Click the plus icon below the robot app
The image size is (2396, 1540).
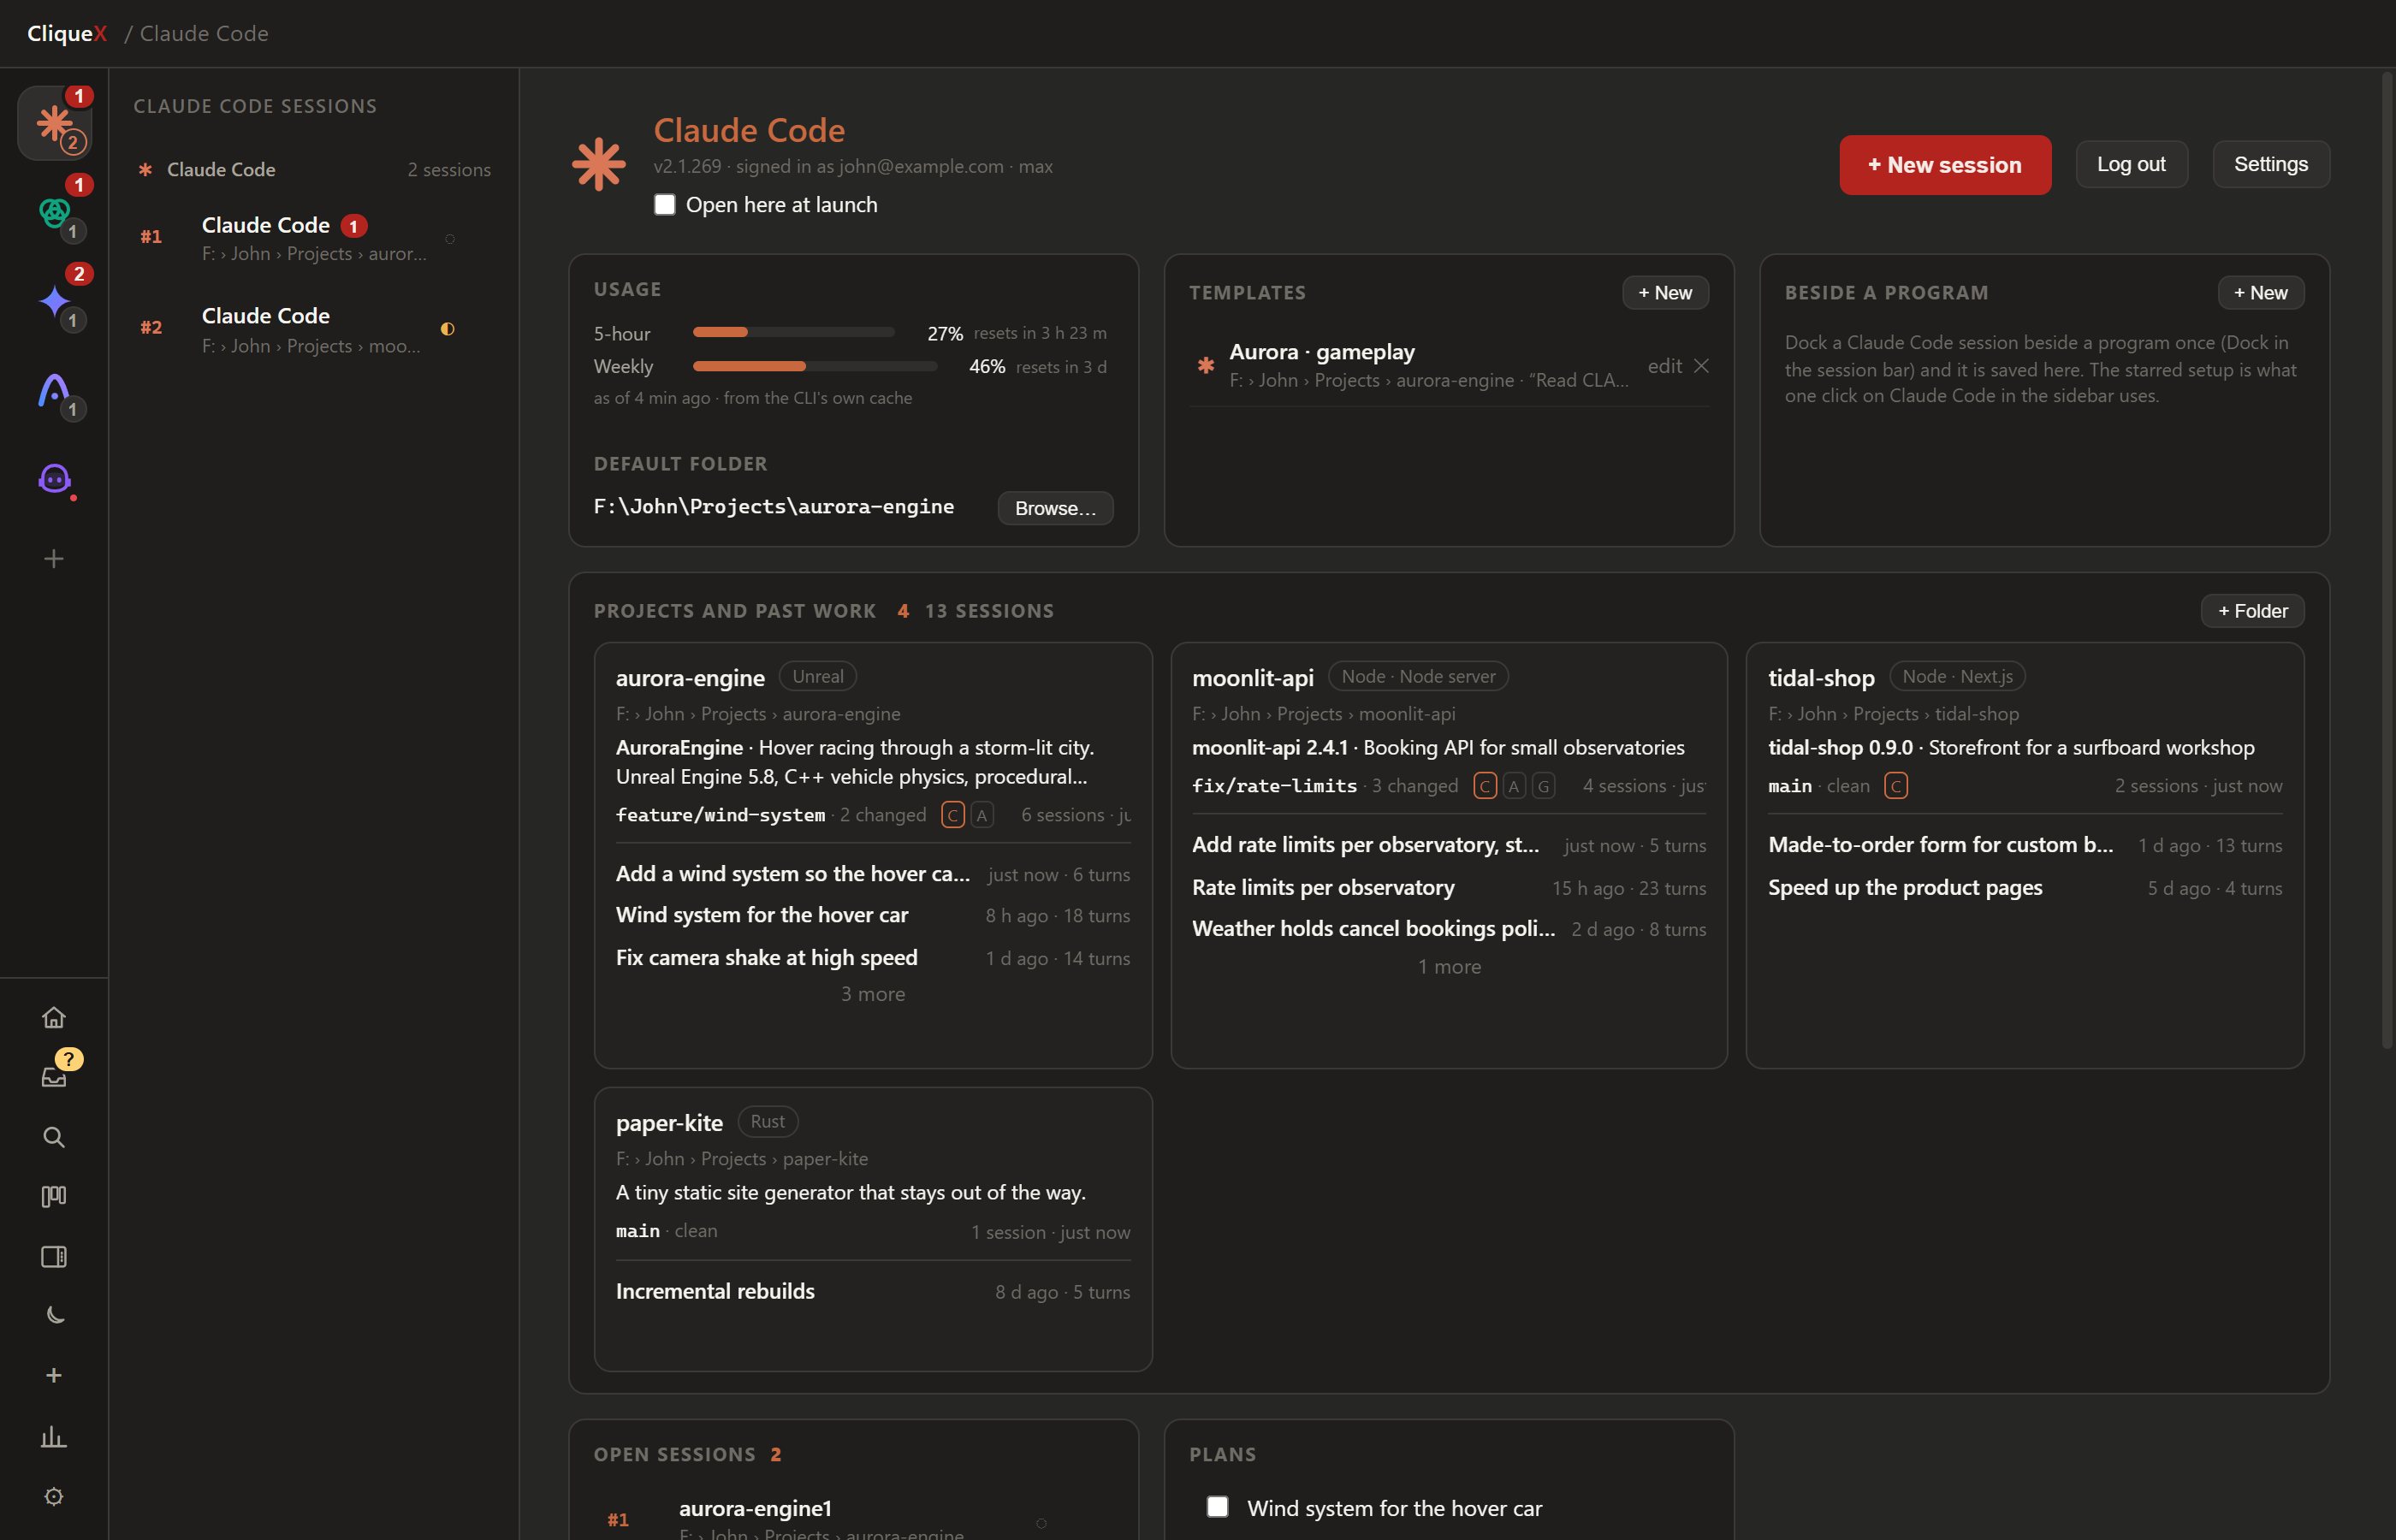[x=54, y=558]
